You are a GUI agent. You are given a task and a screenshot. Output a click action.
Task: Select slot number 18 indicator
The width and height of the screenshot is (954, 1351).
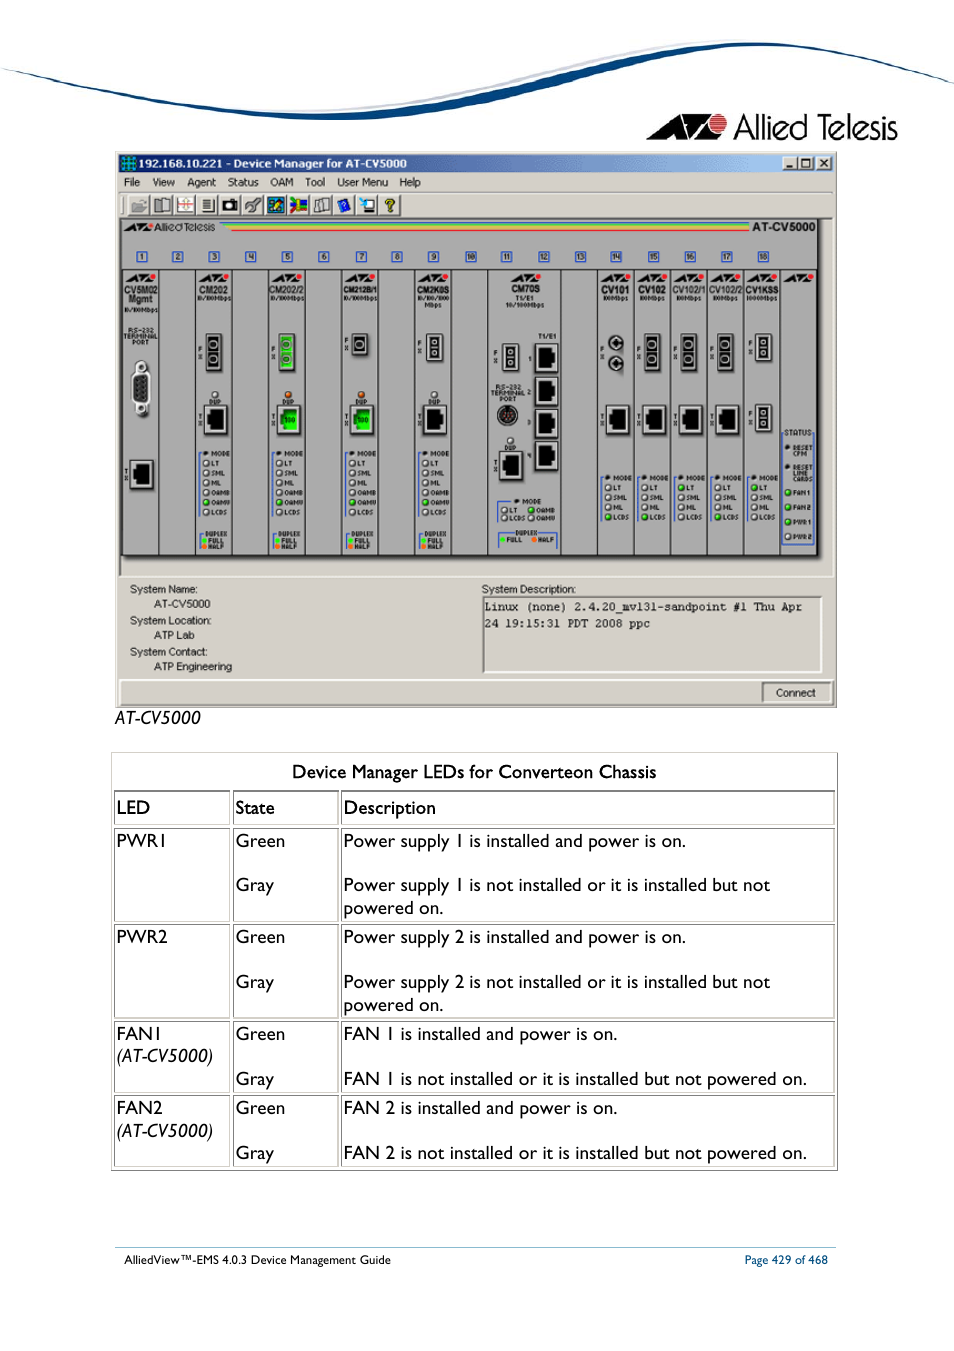click(x=763, y=257)
